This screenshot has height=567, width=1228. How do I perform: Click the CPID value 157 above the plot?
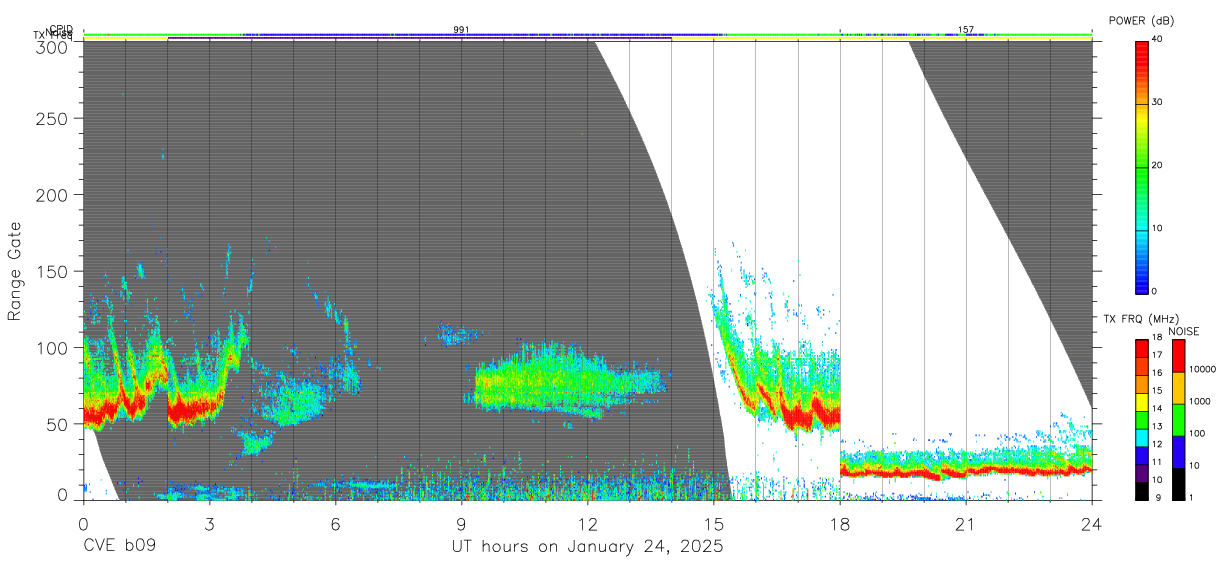point(966,30)
